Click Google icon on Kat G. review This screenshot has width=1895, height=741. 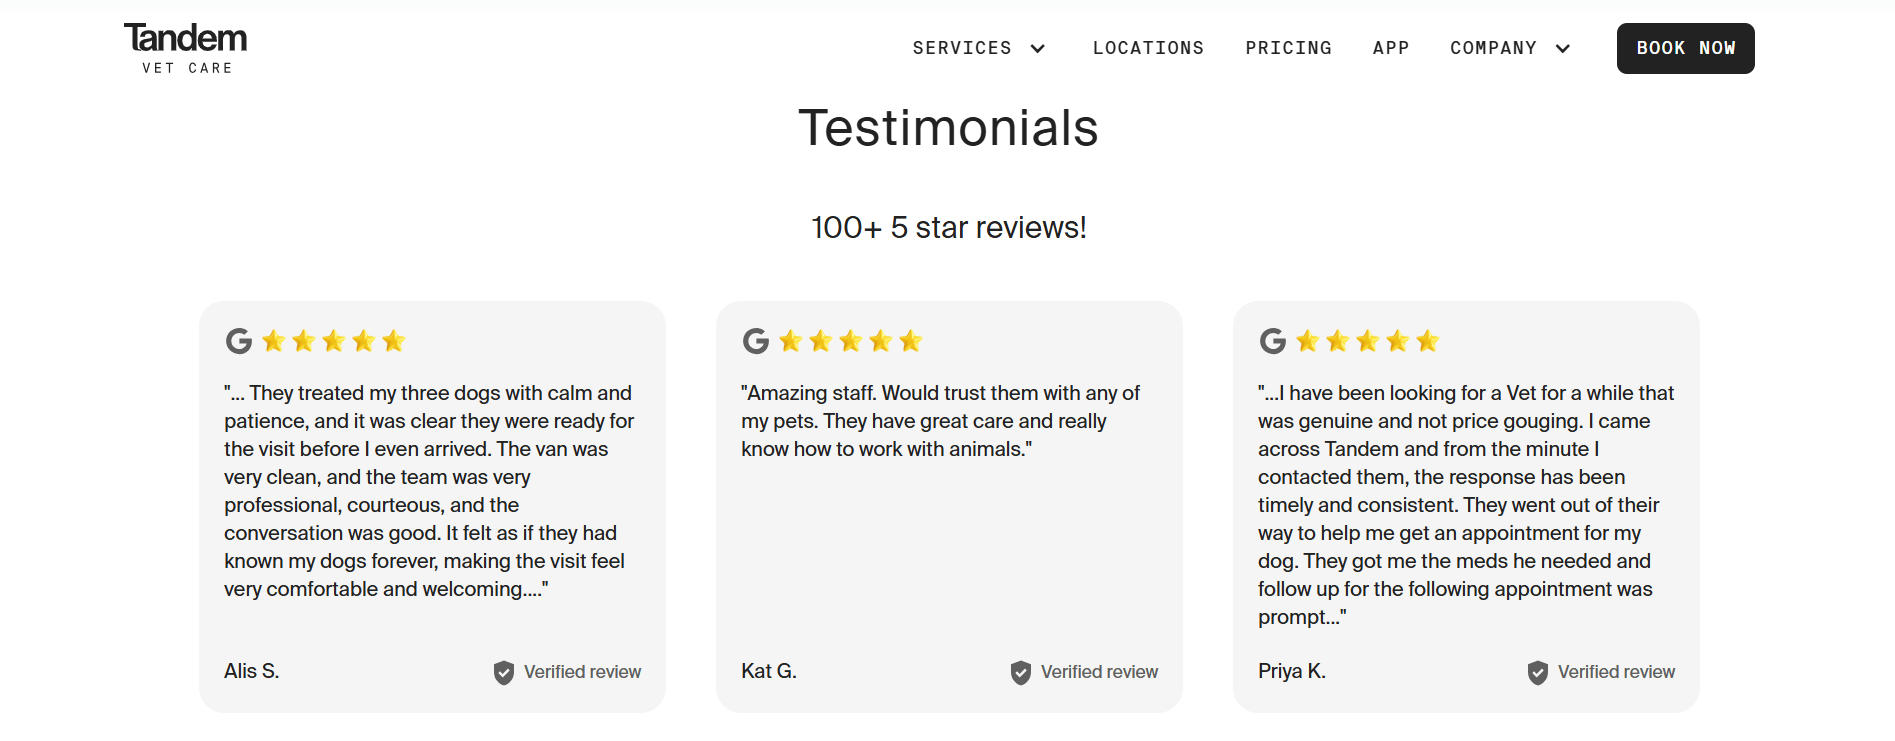pos(756,341)
